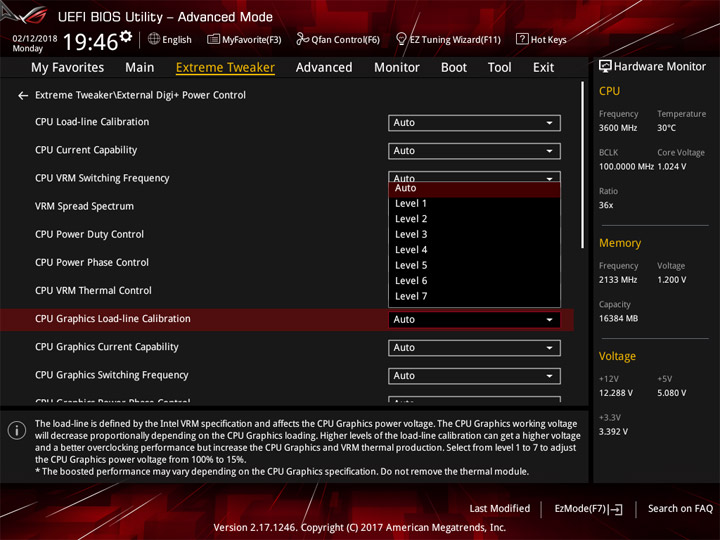The height and width of the screenshot is (540, 720).
Task: Choose Level 7 option
Action: pyautogui.click(x=474, y=297)
